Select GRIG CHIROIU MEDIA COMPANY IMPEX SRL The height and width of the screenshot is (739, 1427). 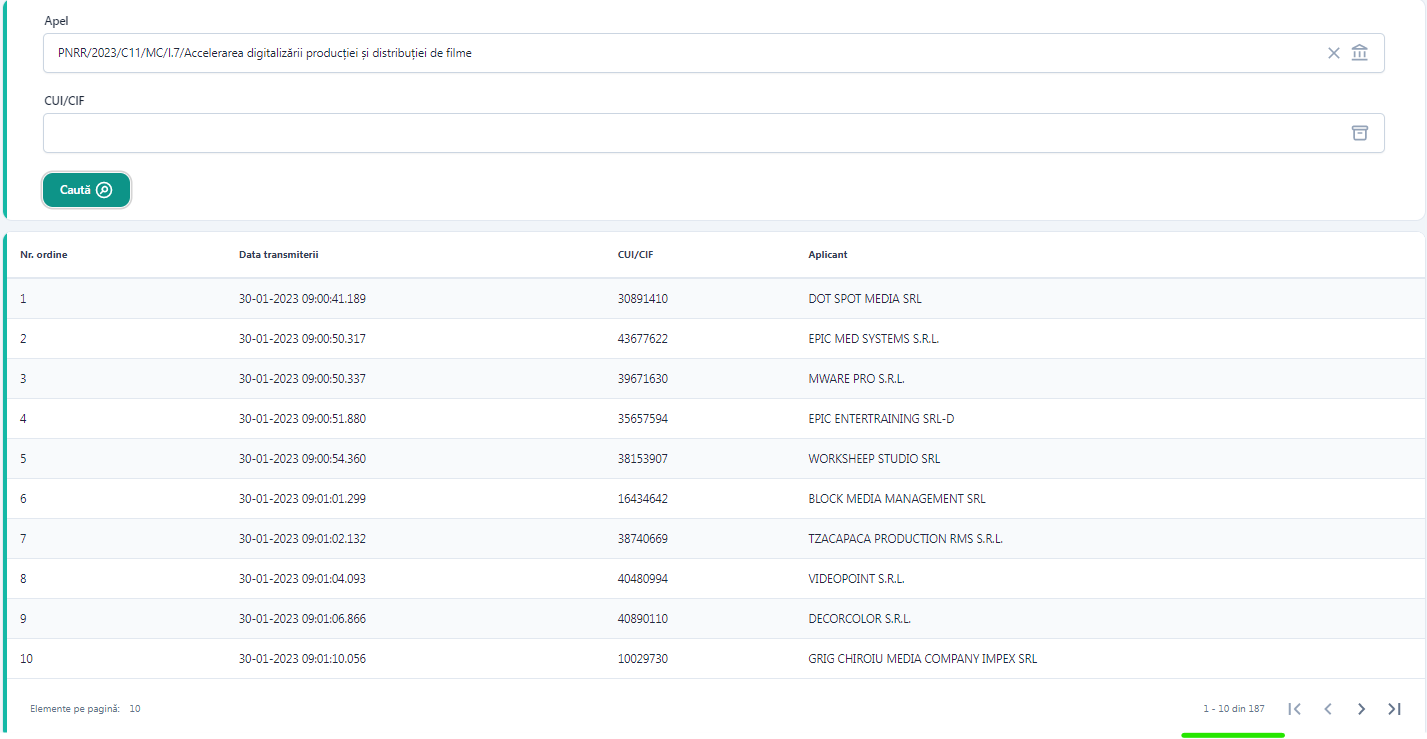922,659
